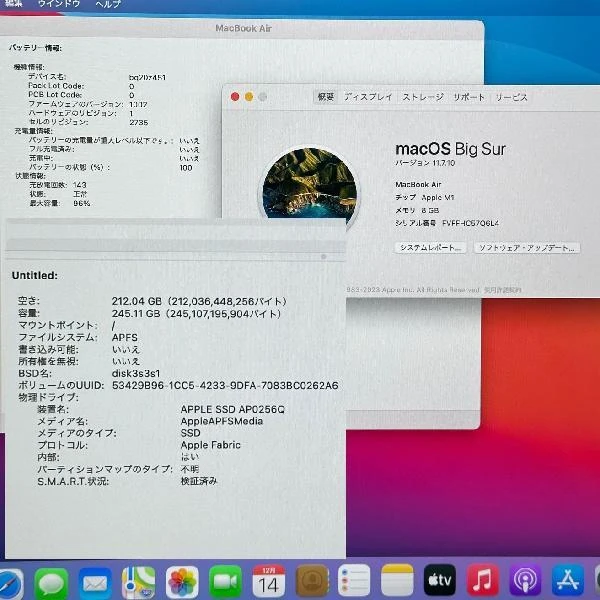Click the バージョン 11.7.10 text
Viewport: 600px width, 600px height.
coord(425,163)
